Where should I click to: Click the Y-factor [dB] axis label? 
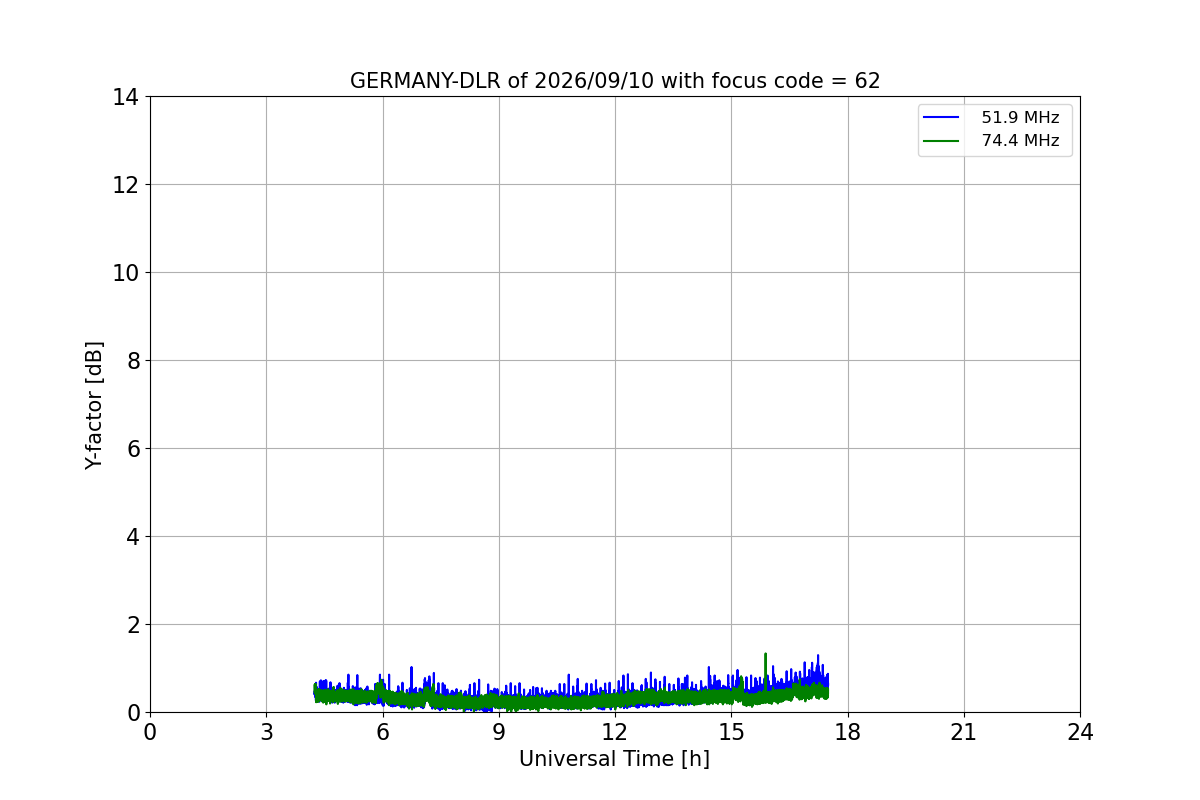[x=94, y=405]
